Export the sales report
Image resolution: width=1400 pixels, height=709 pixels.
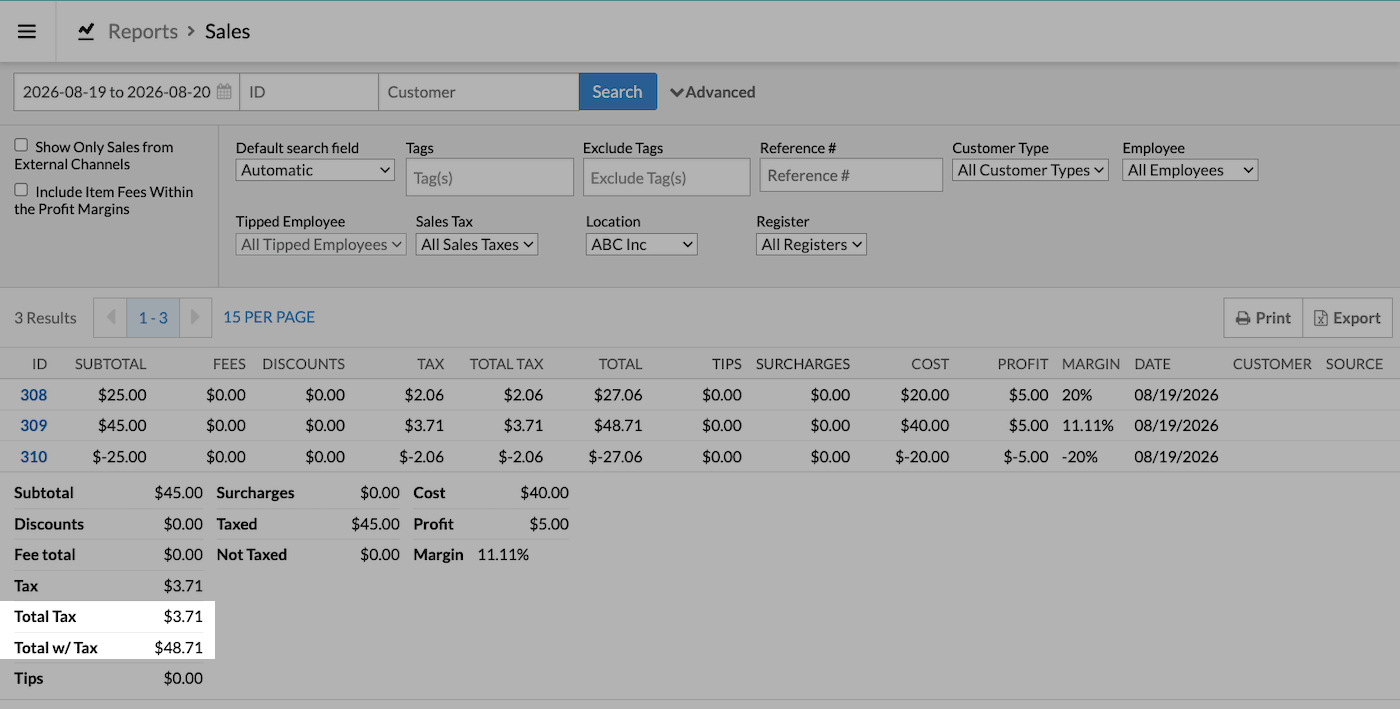click(1347, 318)
